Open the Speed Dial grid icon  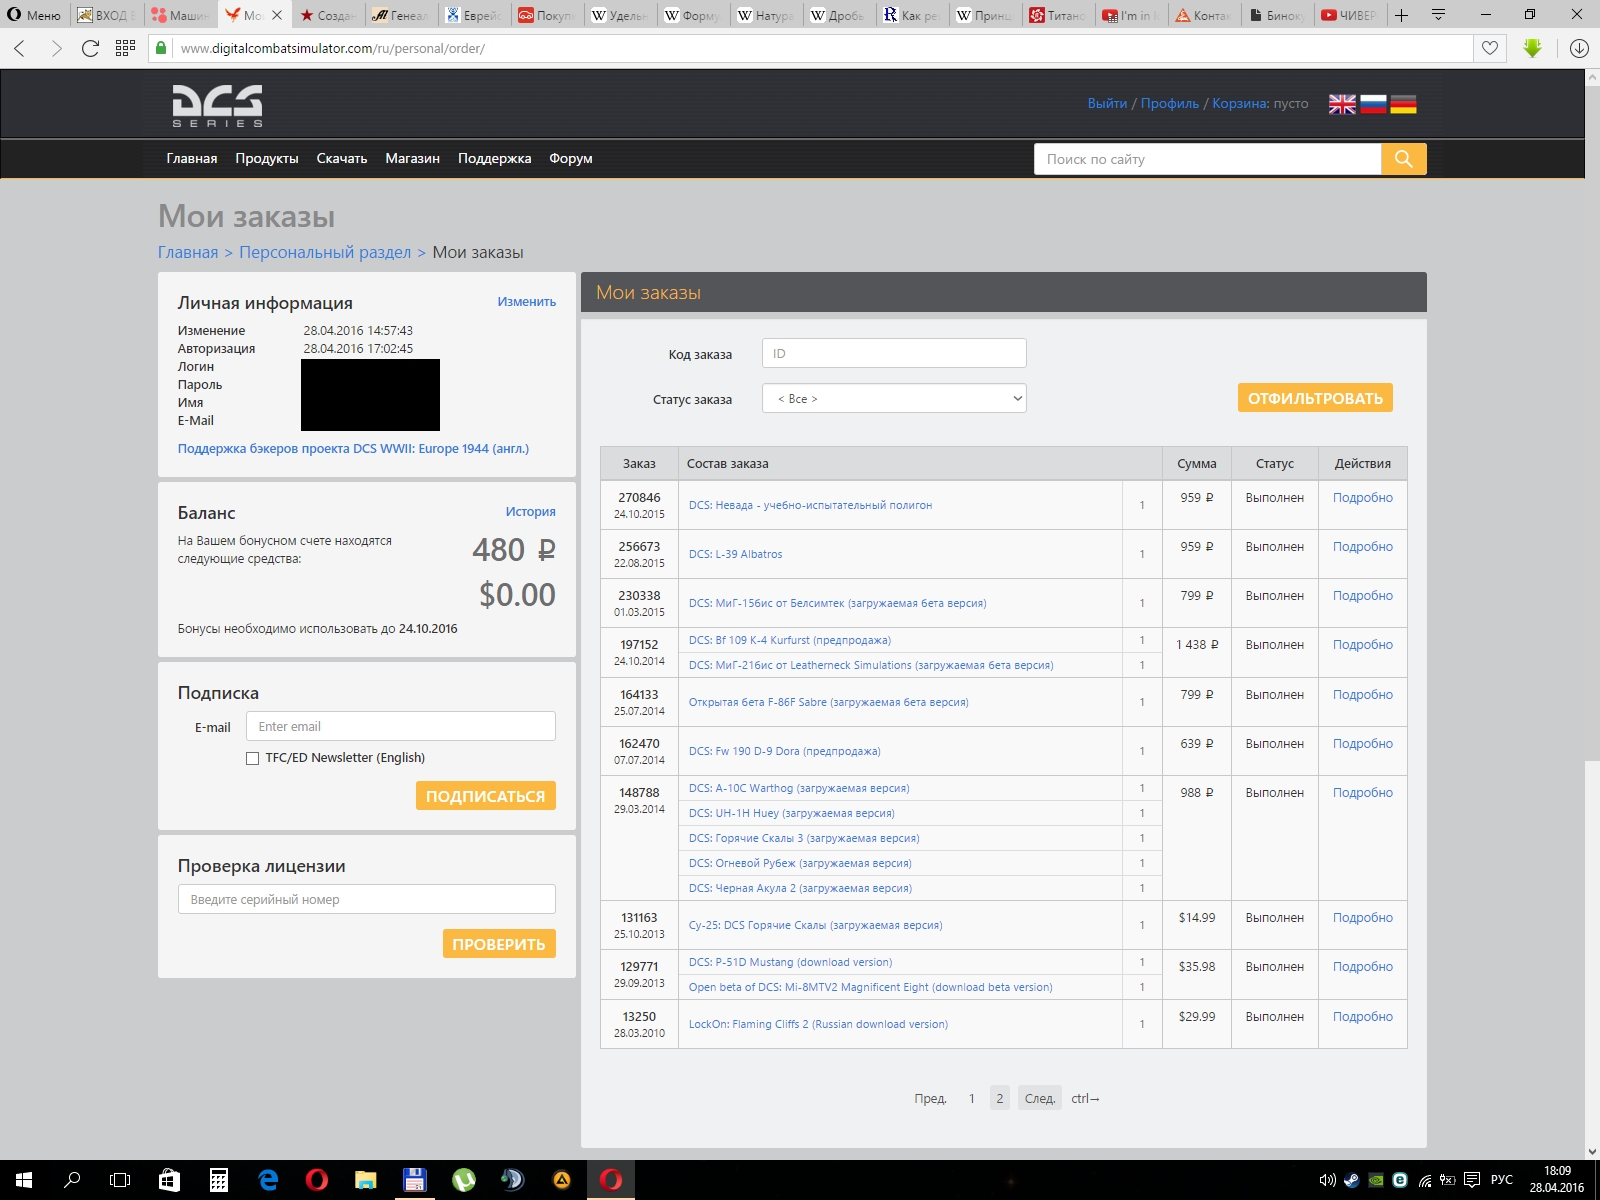[125, 48]
